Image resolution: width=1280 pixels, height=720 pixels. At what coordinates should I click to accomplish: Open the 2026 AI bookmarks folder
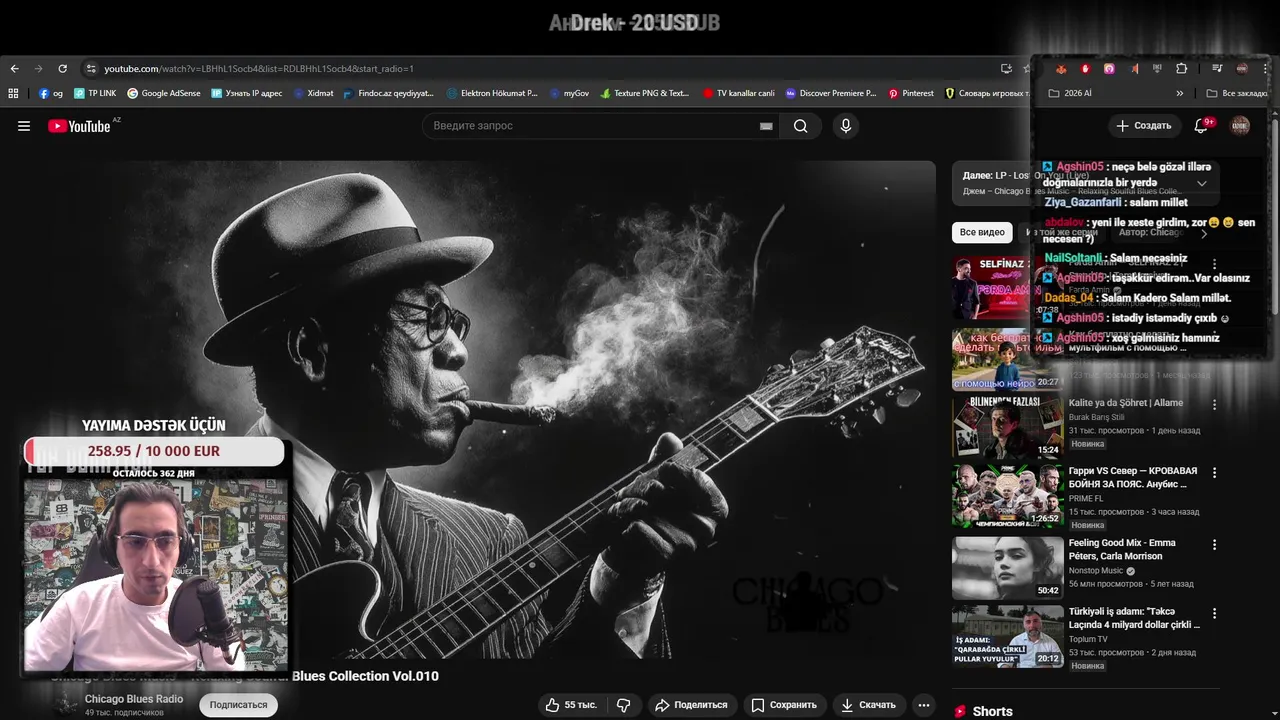tap(1070, 93)
